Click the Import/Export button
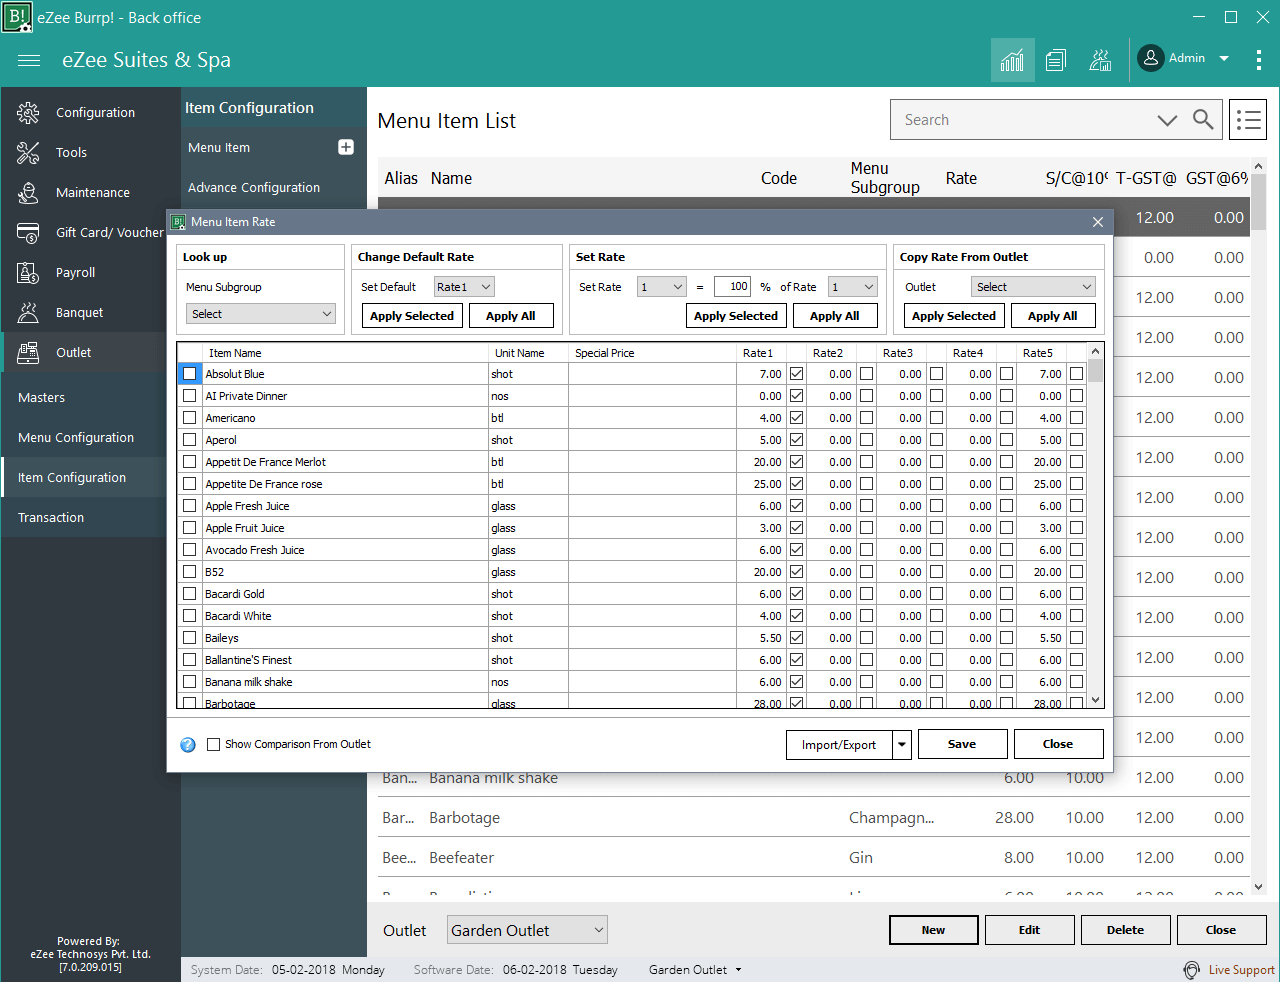 point(838,745)
